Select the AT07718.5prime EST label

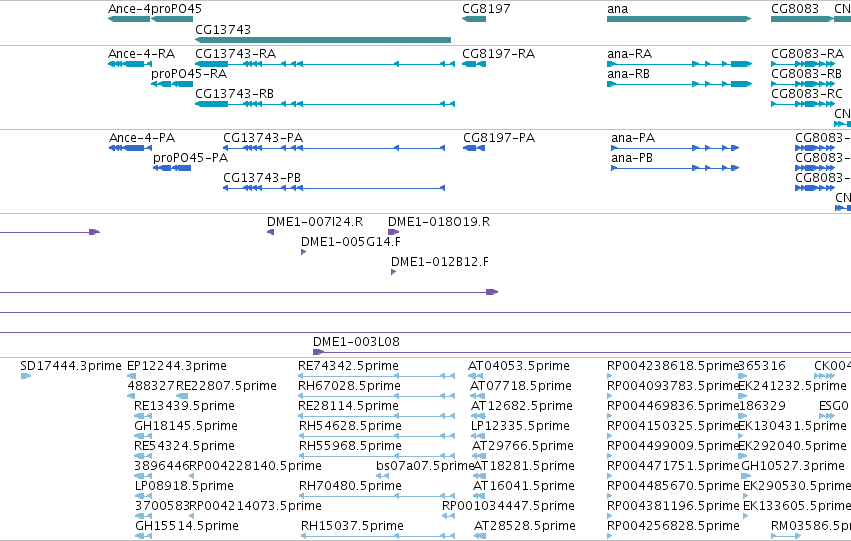click(x=520, y=386)
